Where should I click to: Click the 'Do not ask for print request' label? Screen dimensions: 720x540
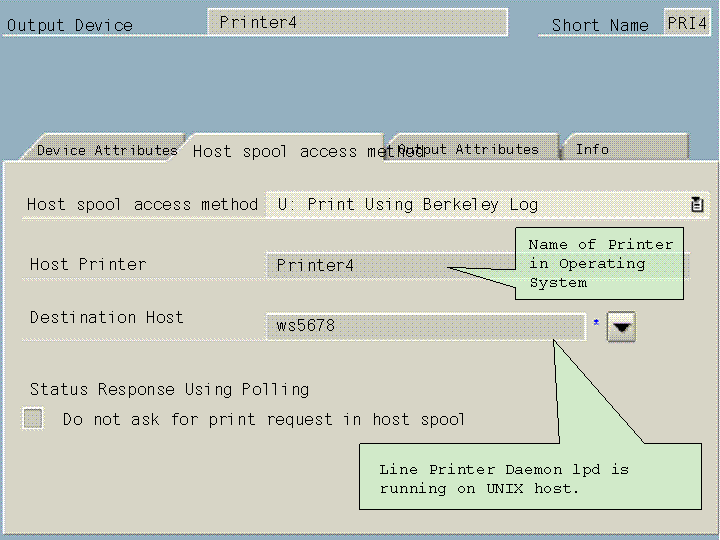tap(264, 419)
